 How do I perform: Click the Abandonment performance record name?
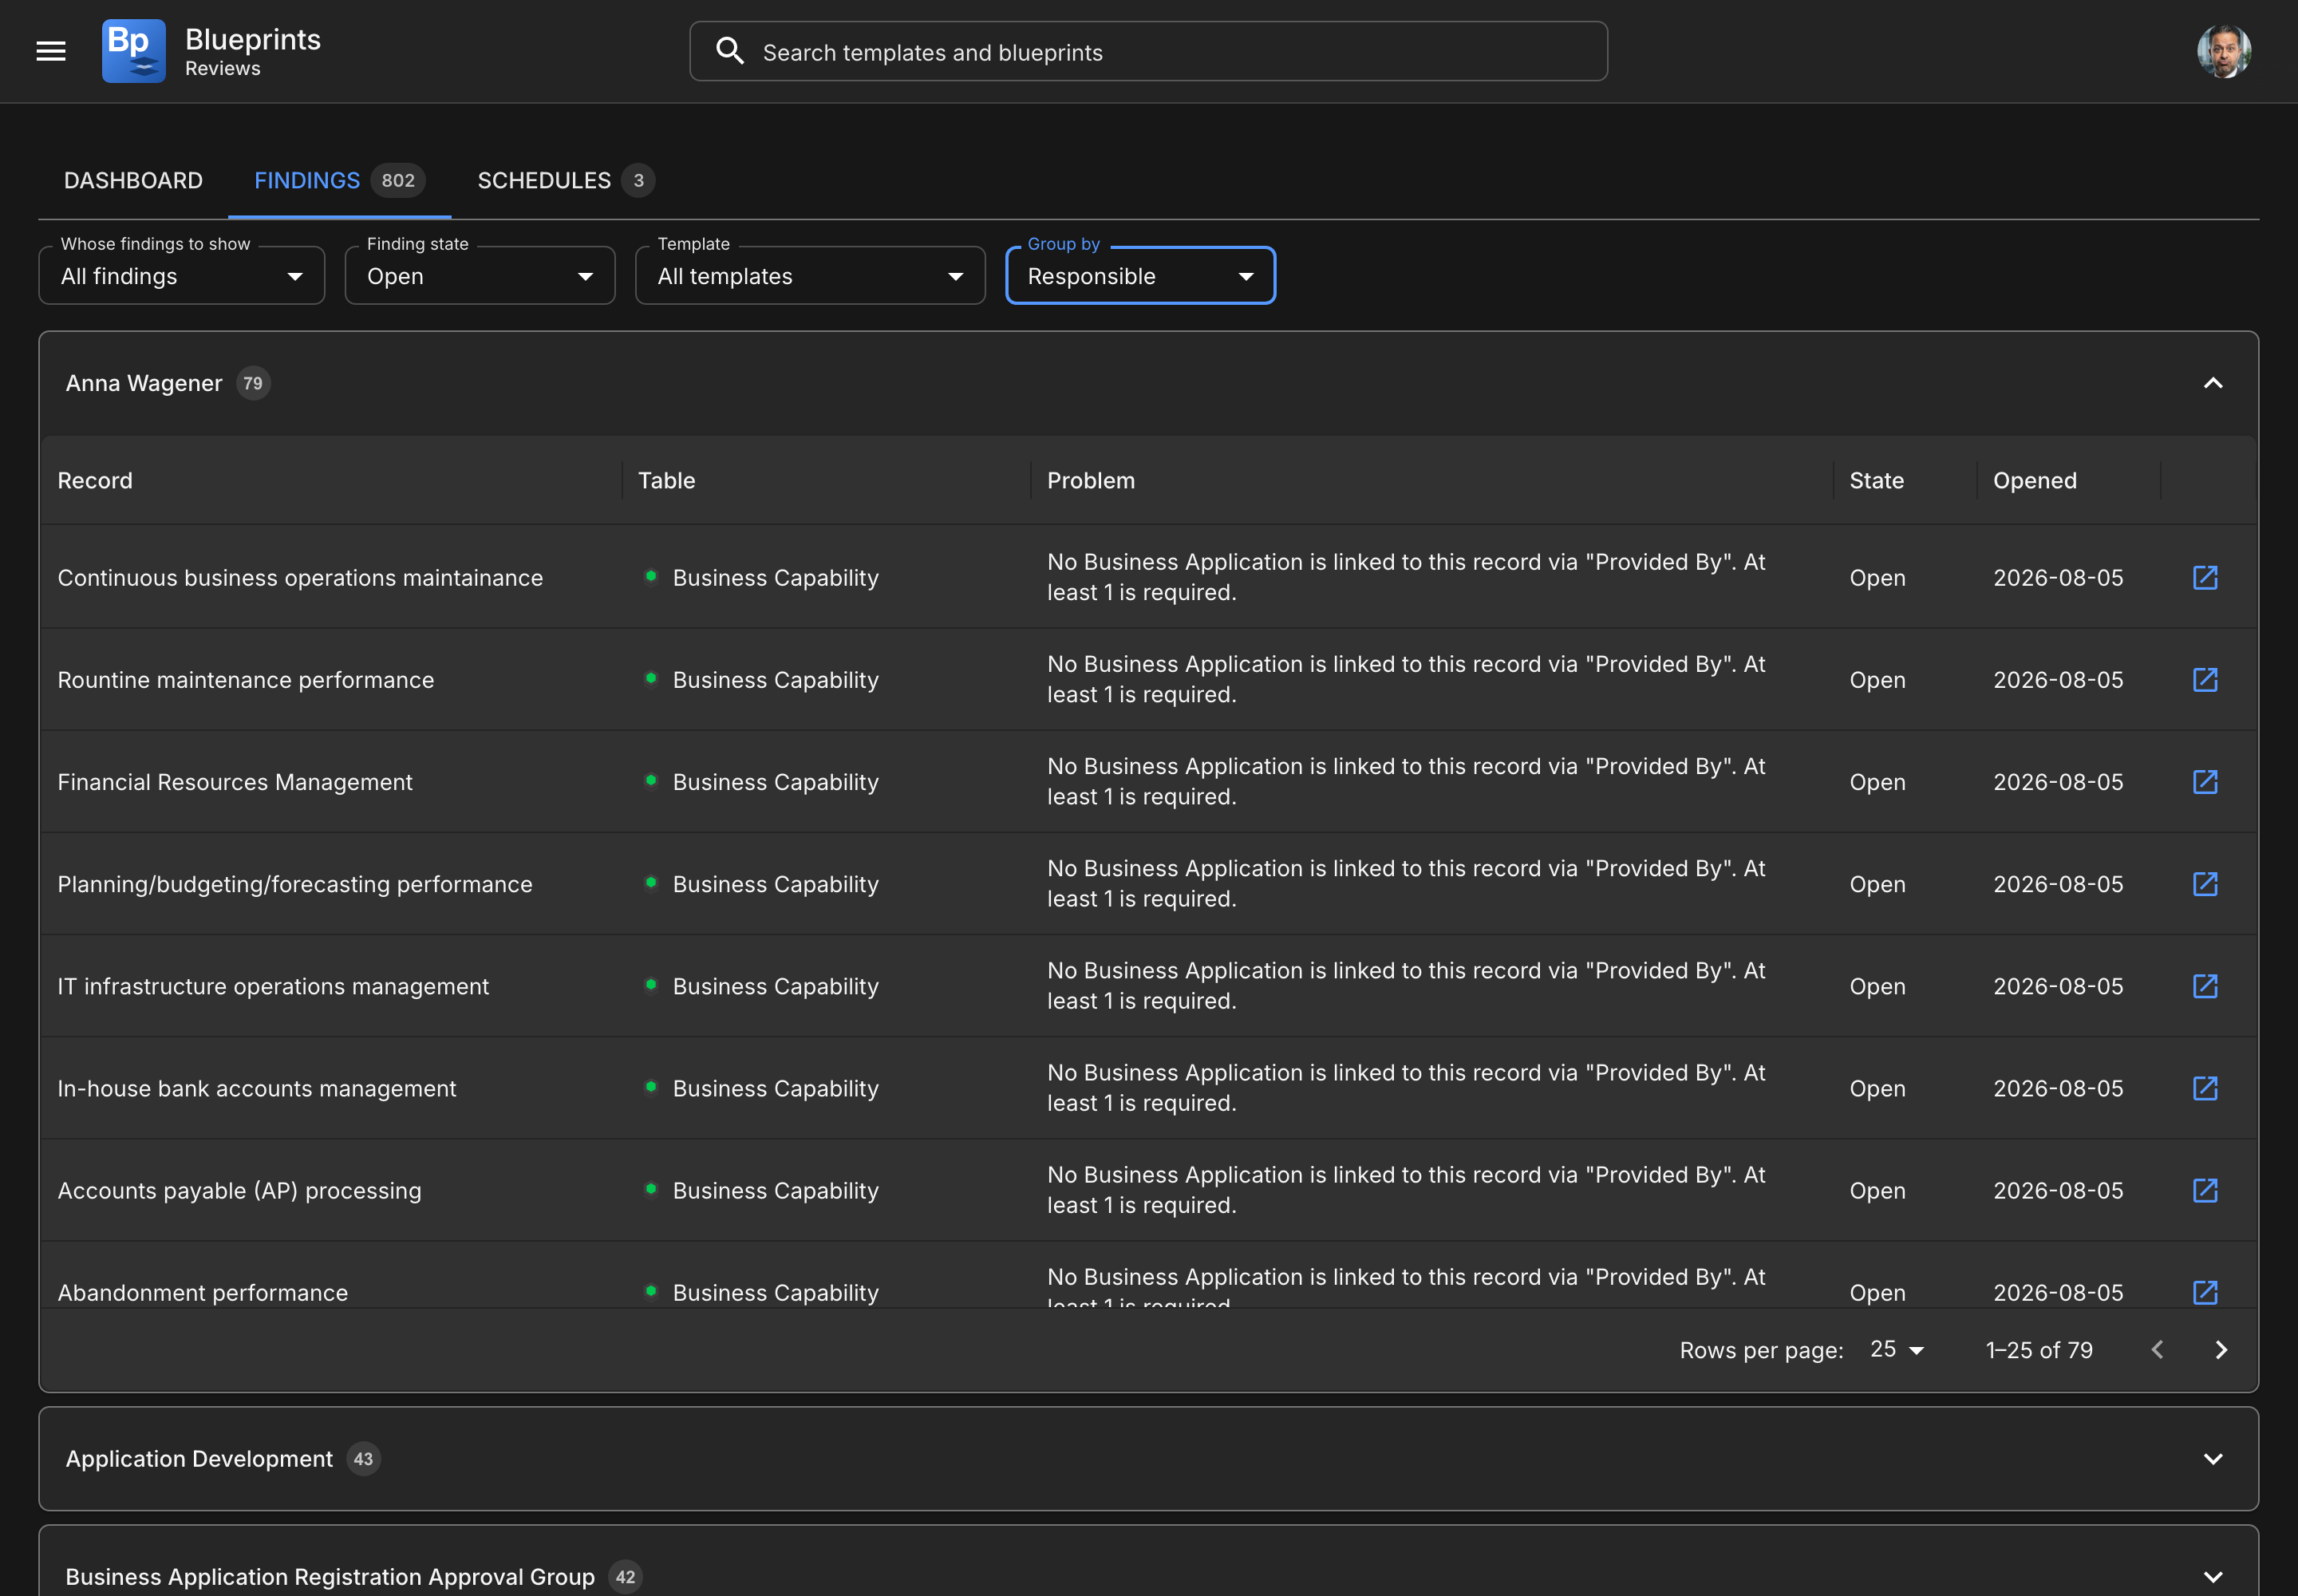tap(203, 1292)
